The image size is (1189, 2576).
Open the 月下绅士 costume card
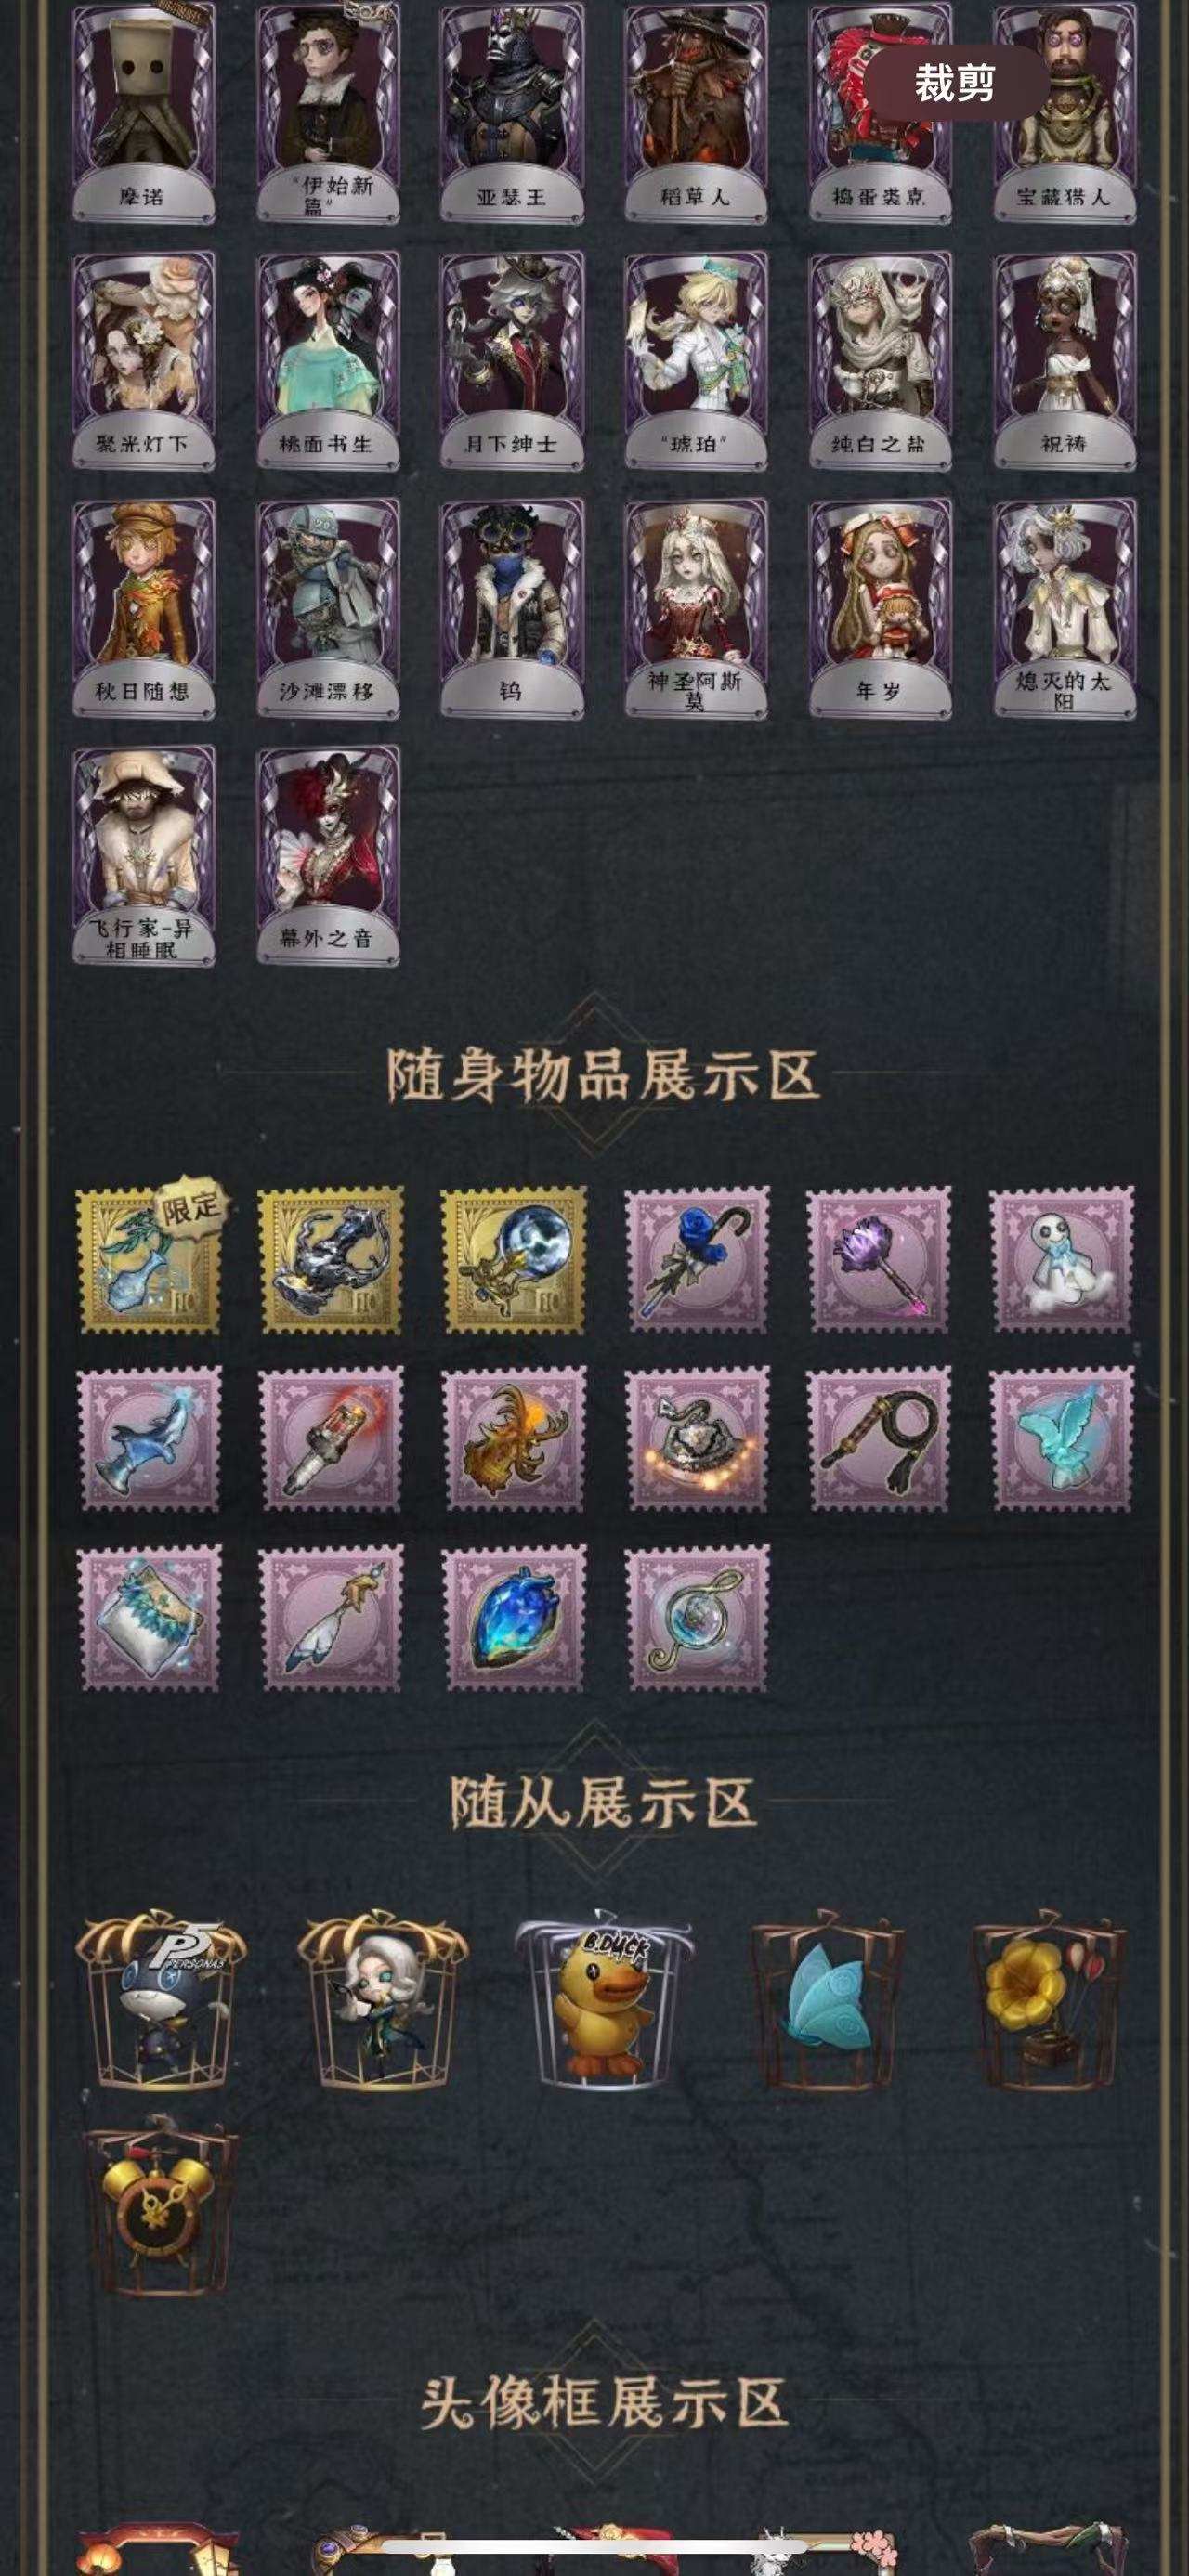pos(511,360)
